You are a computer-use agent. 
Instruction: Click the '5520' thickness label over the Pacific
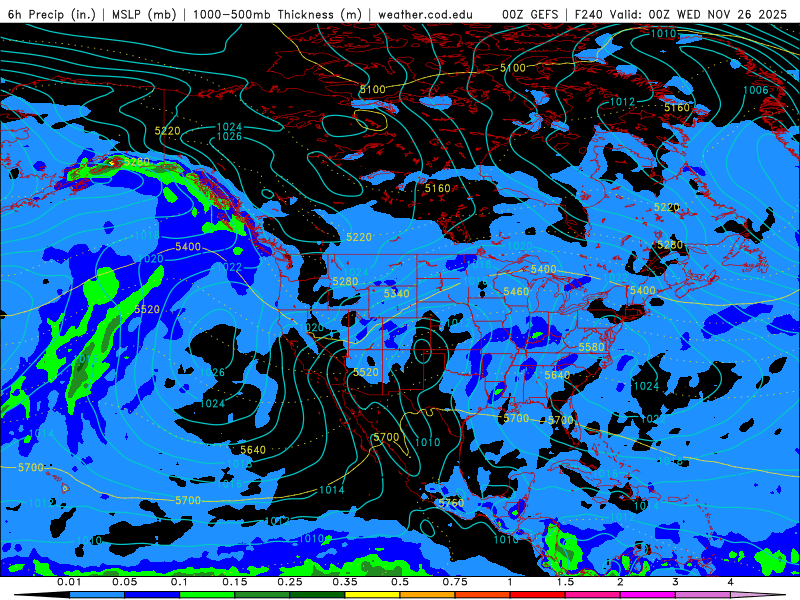point(147,309)
